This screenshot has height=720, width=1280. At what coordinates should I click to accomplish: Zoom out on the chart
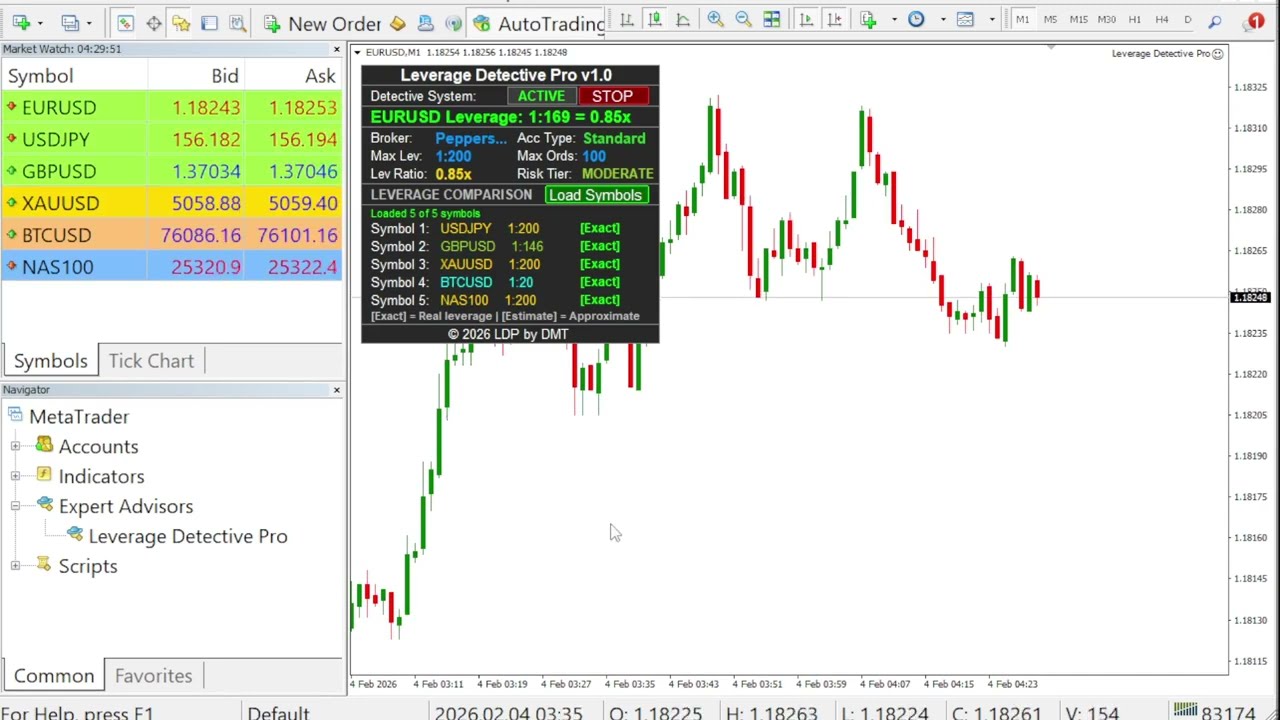pyautogui.click(x=743, y=20)
